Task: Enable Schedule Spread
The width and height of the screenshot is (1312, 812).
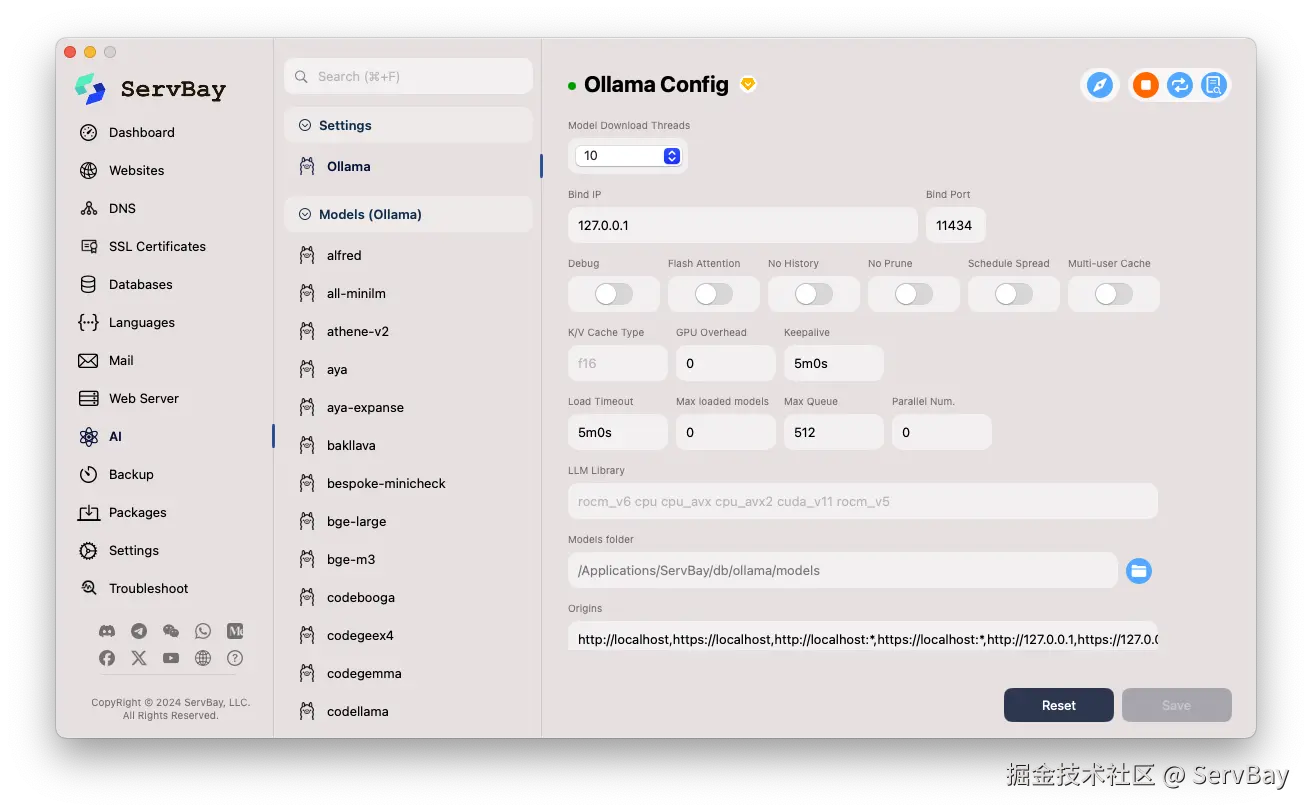Action: click(x=1014, y=294)
